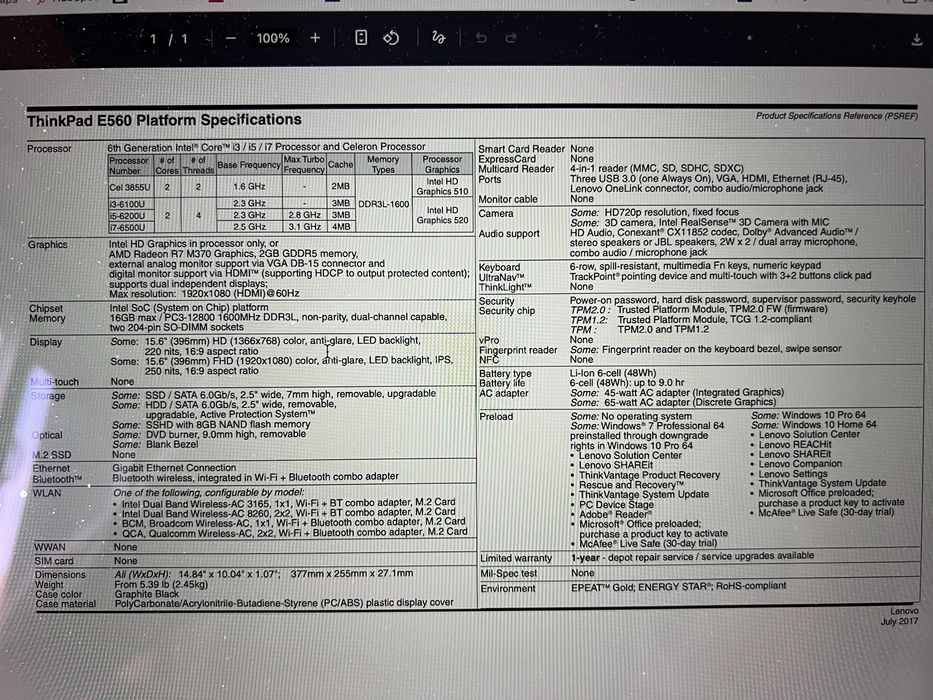Image resolution: width=933 pixels, height=700 pixels.
Task: Click the redo arrow in toolbar
Action: (x=511, y=38)
